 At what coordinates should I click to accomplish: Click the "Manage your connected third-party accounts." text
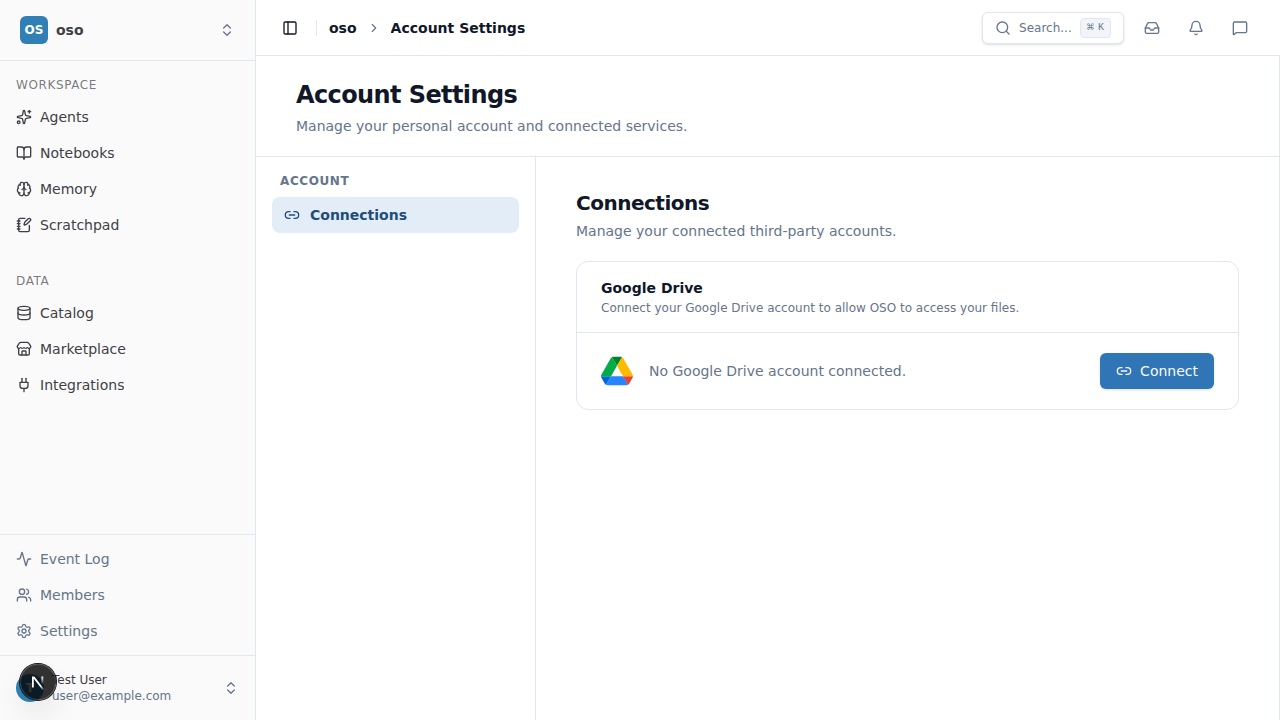tap(736, 231)
